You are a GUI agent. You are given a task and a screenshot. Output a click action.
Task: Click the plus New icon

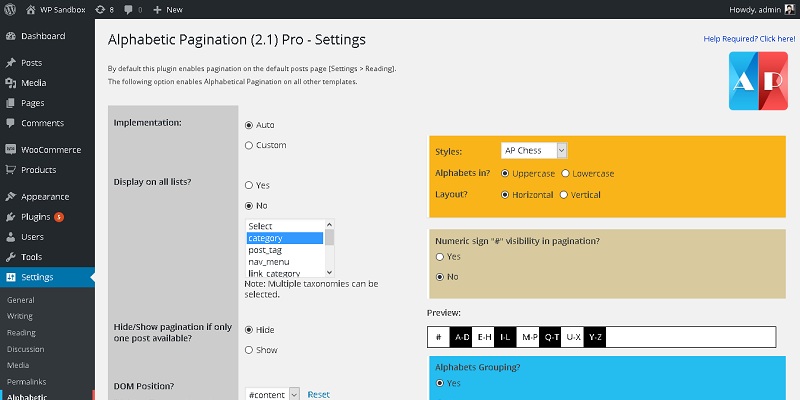point(157,9)
